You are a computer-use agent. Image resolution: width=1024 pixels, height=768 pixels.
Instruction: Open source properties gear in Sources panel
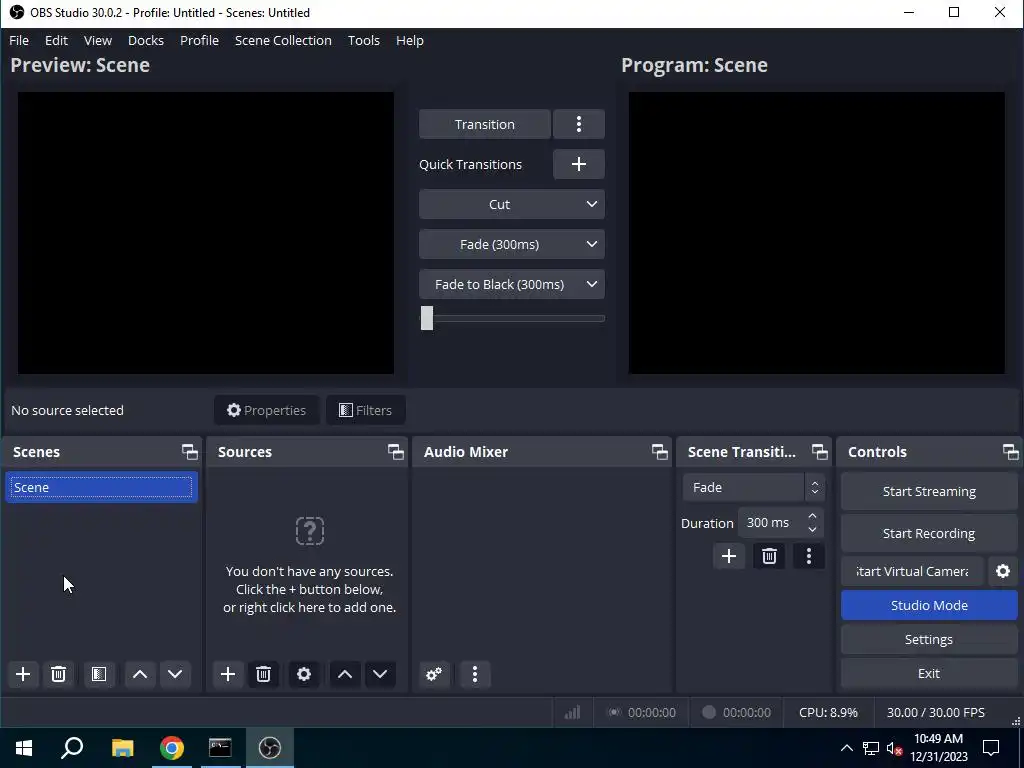tap(304, 674)
